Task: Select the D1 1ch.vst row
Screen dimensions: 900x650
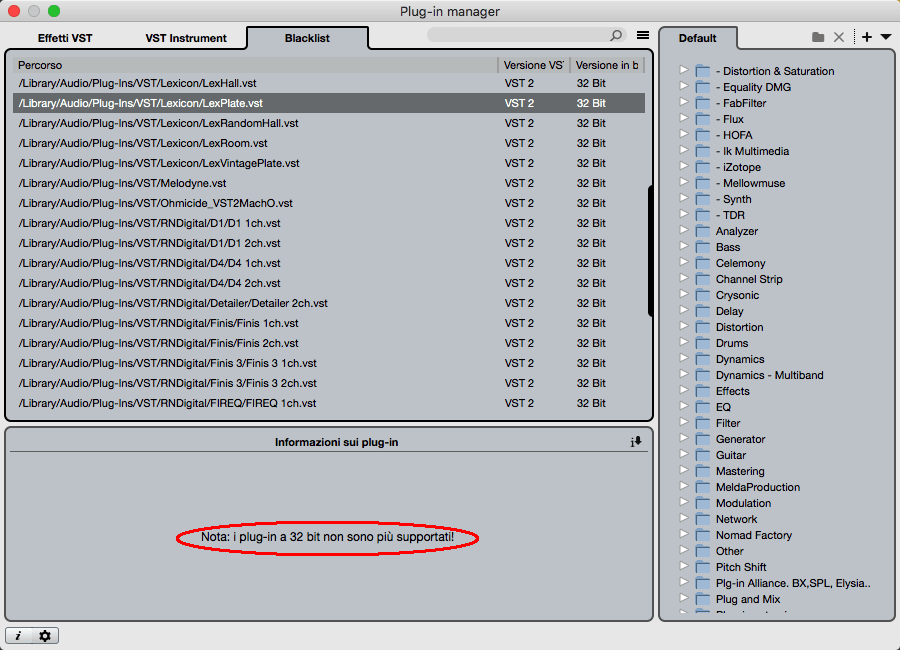Action: (329, 223)
